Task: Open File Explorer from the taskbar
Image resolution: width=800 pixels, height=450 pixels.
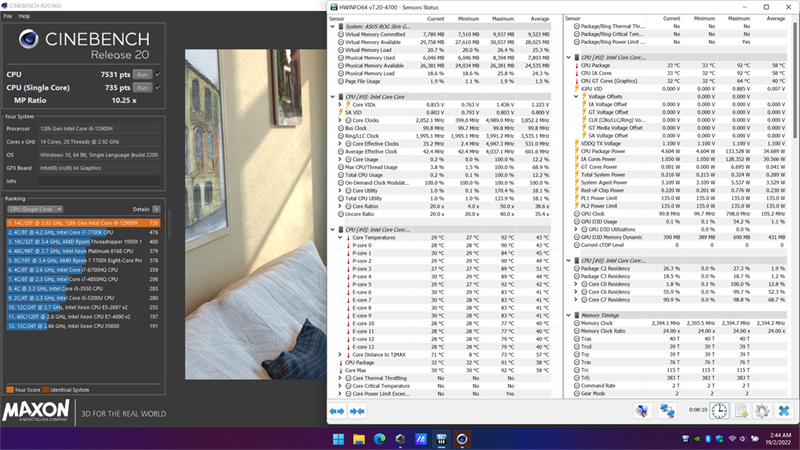Action: pyautogui.click(x=359, y=439)
